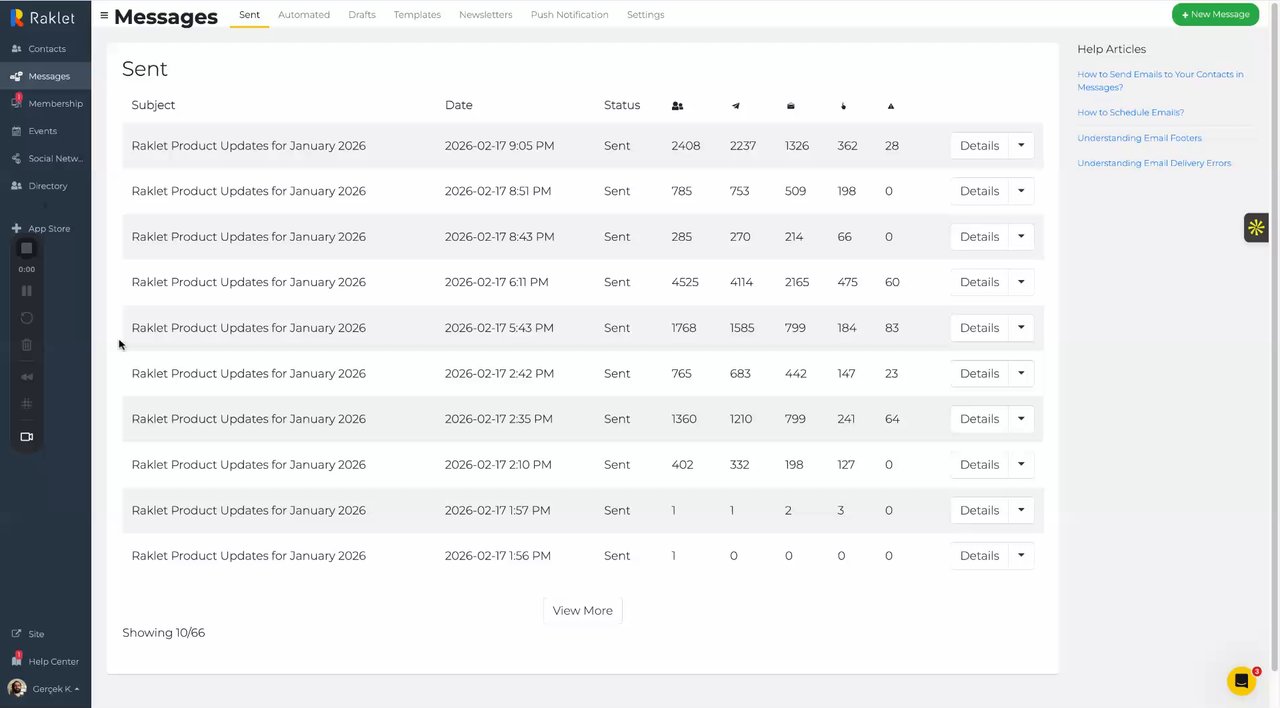The height and width of the screenshot is (708, 1280).
Task: Expand Details dropdown arrow for 9:05 PM message
Action: click(x=1021, y=146)
